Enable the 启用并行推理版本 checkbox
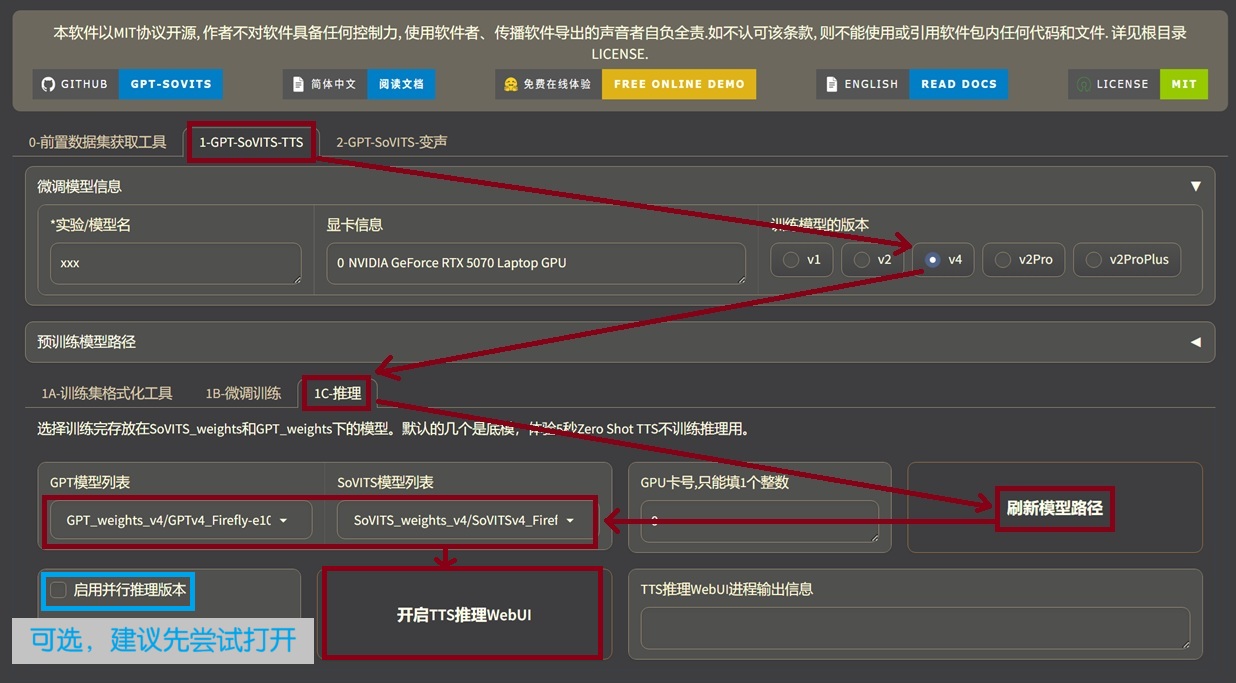 [x=59, y=590]
